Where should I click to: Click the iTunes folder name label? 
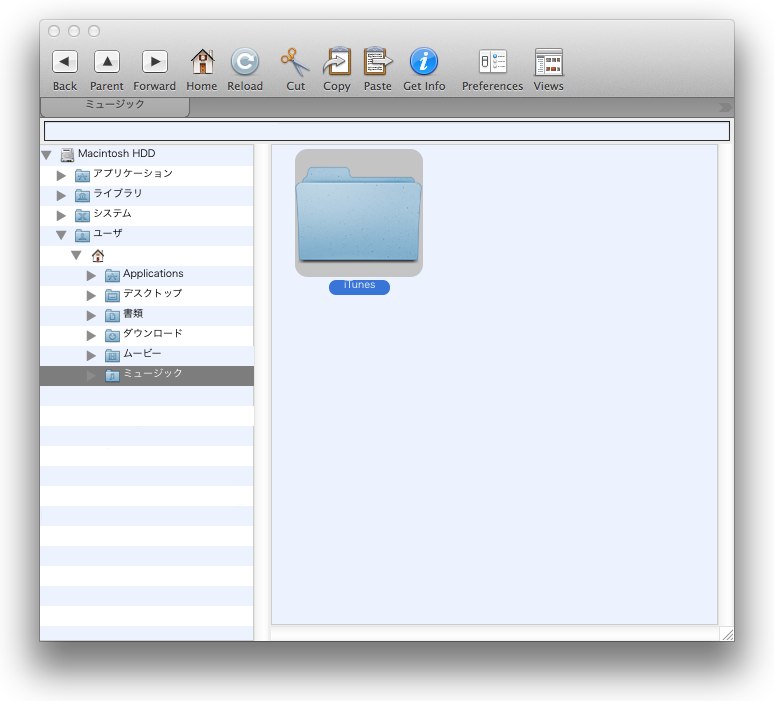click(359, 286)
